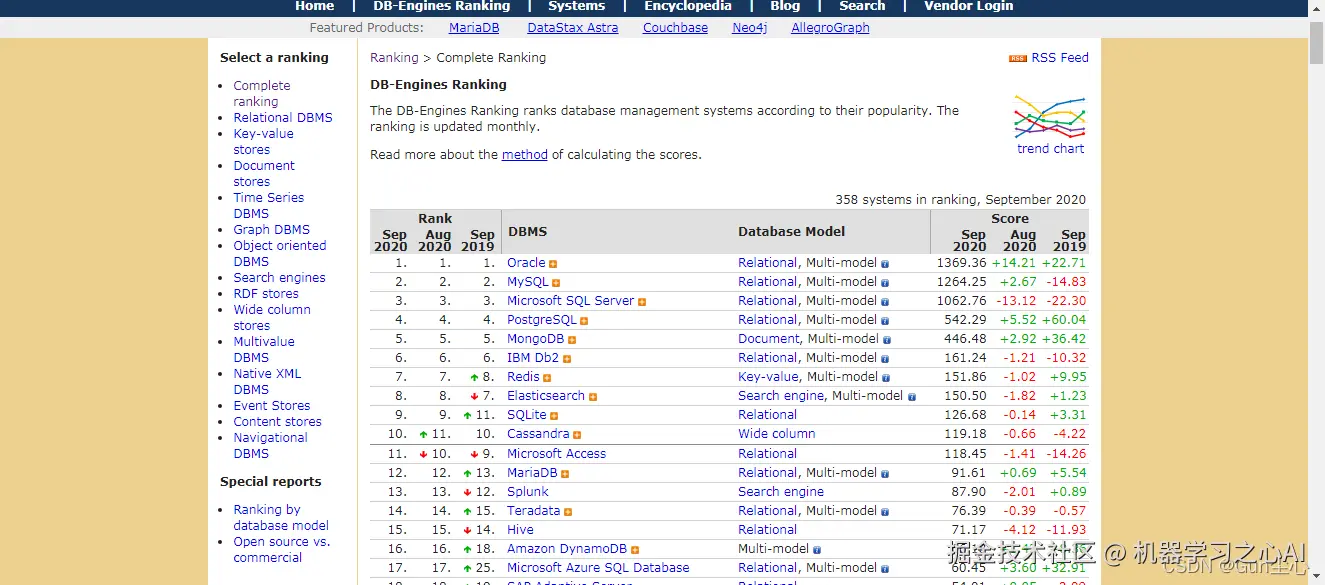Screen dimensions: 1325x585
Task: Click the DataStax Astra featured product link
Action: (x=573, y=28)
